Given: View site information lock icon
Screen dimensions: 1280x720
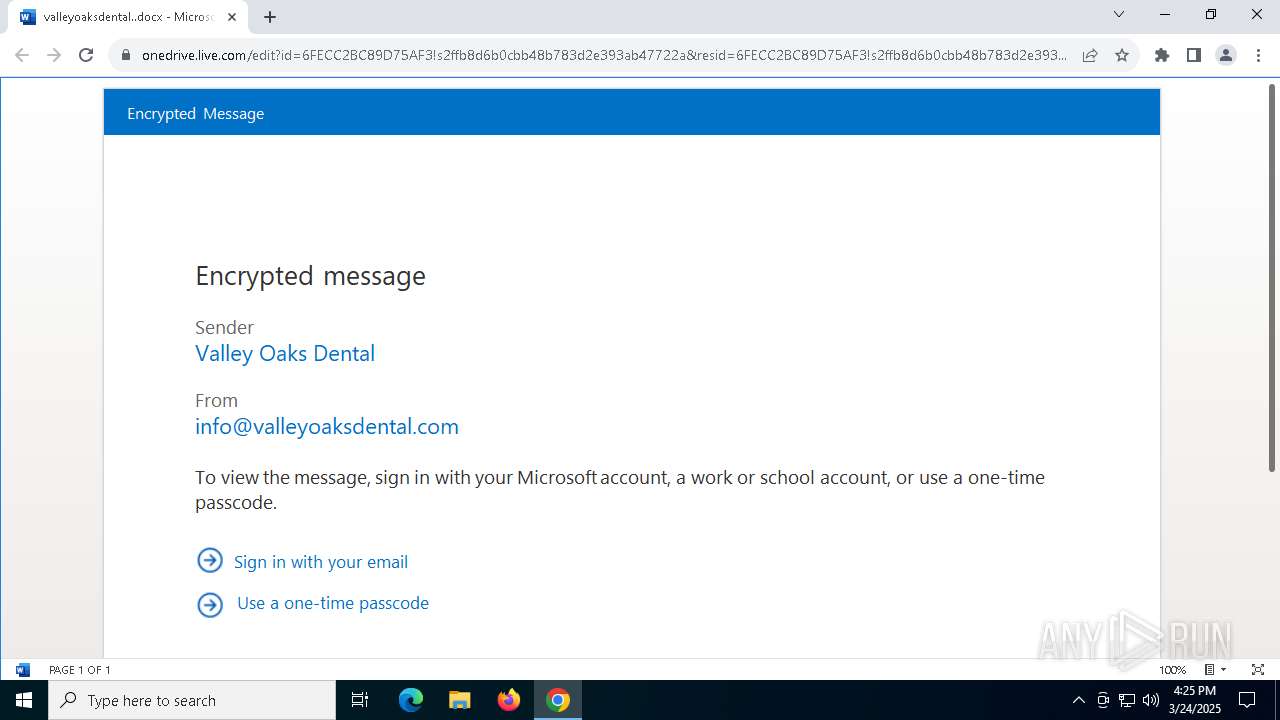Looking at the screenshot, I should (125, 55).
